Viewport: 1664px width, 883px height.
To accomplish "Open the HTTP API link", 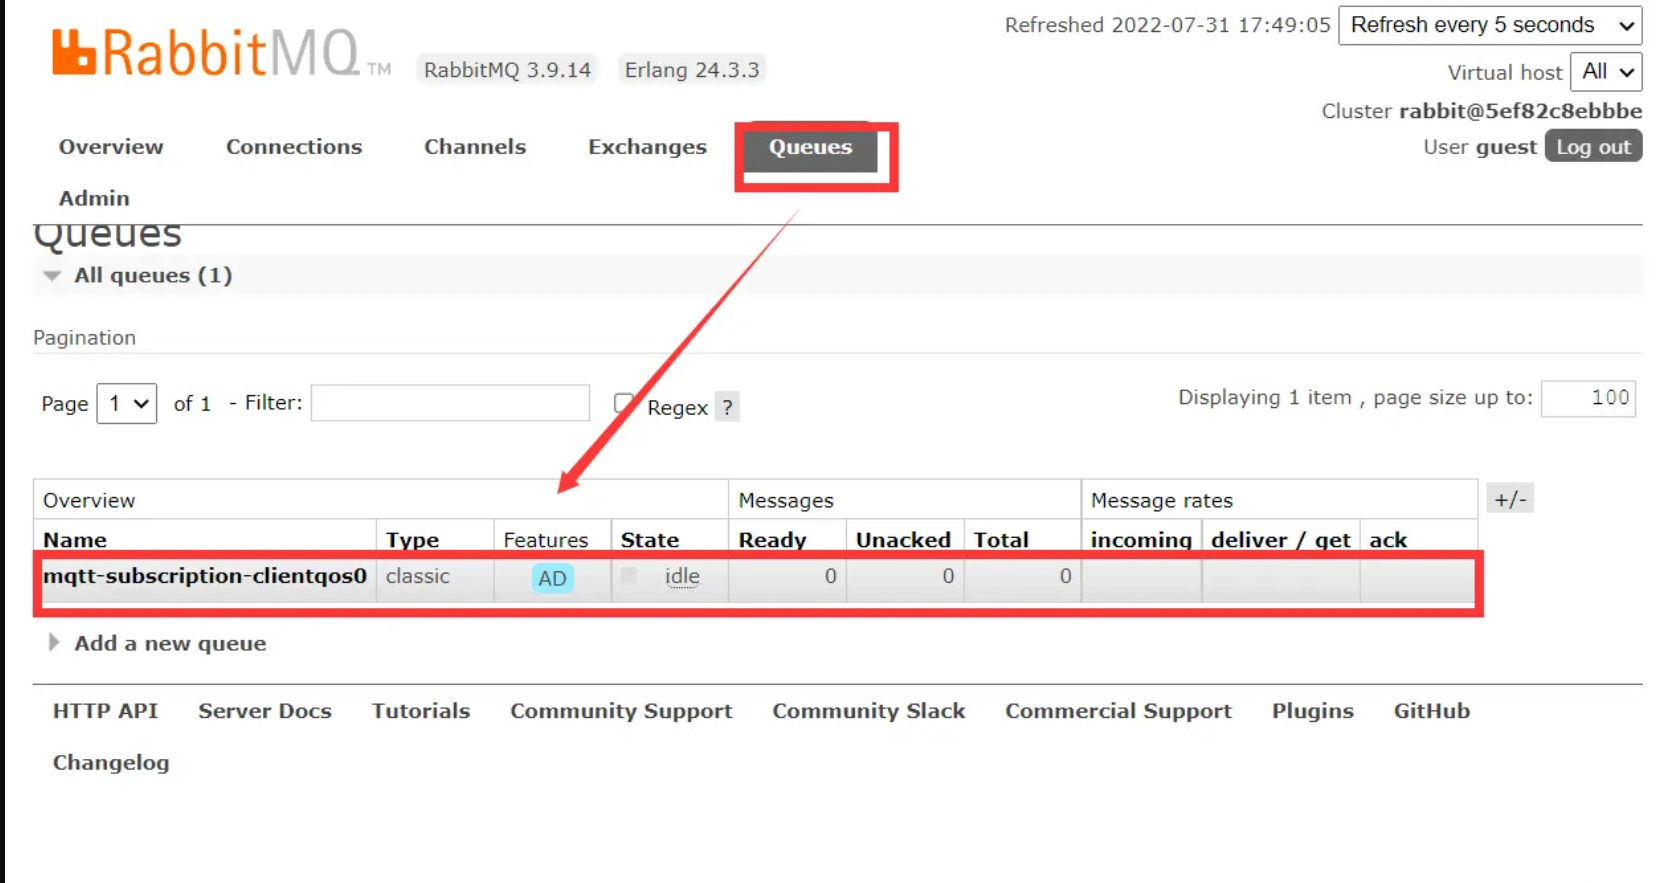I will 105,711.
